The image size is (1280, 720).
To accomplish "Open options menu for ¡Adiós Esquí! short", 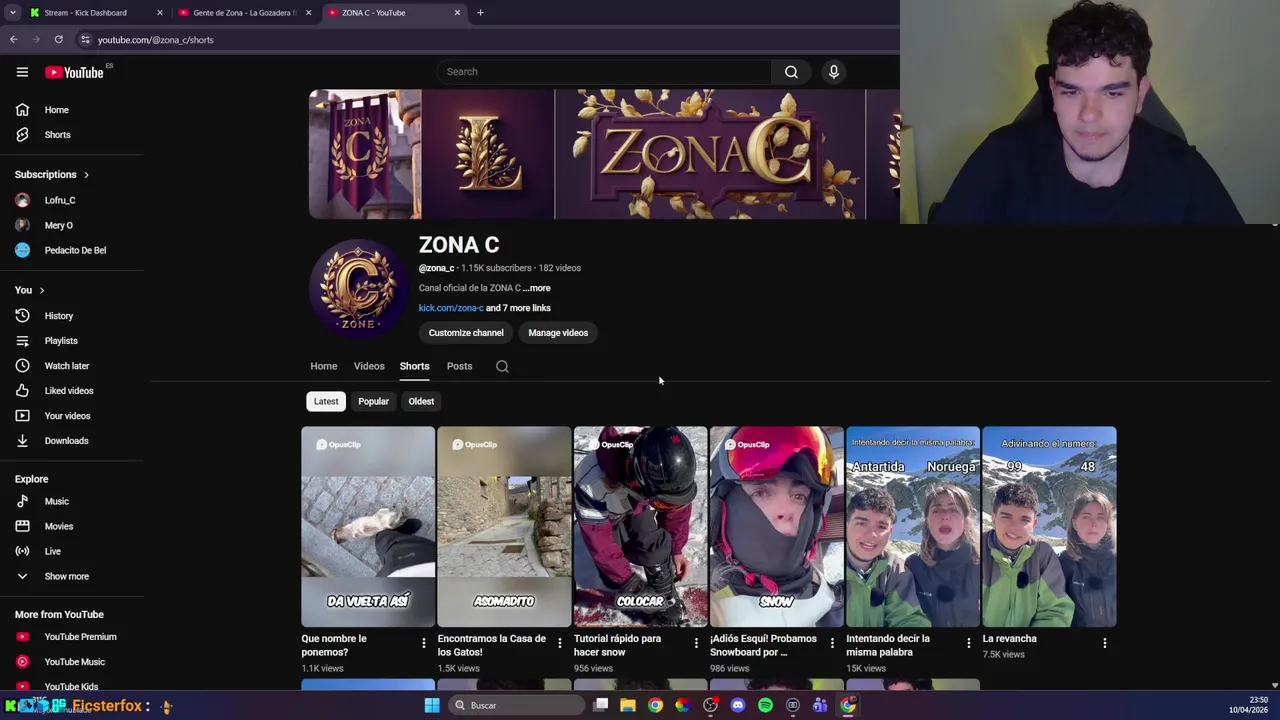I will coord(832,643).
